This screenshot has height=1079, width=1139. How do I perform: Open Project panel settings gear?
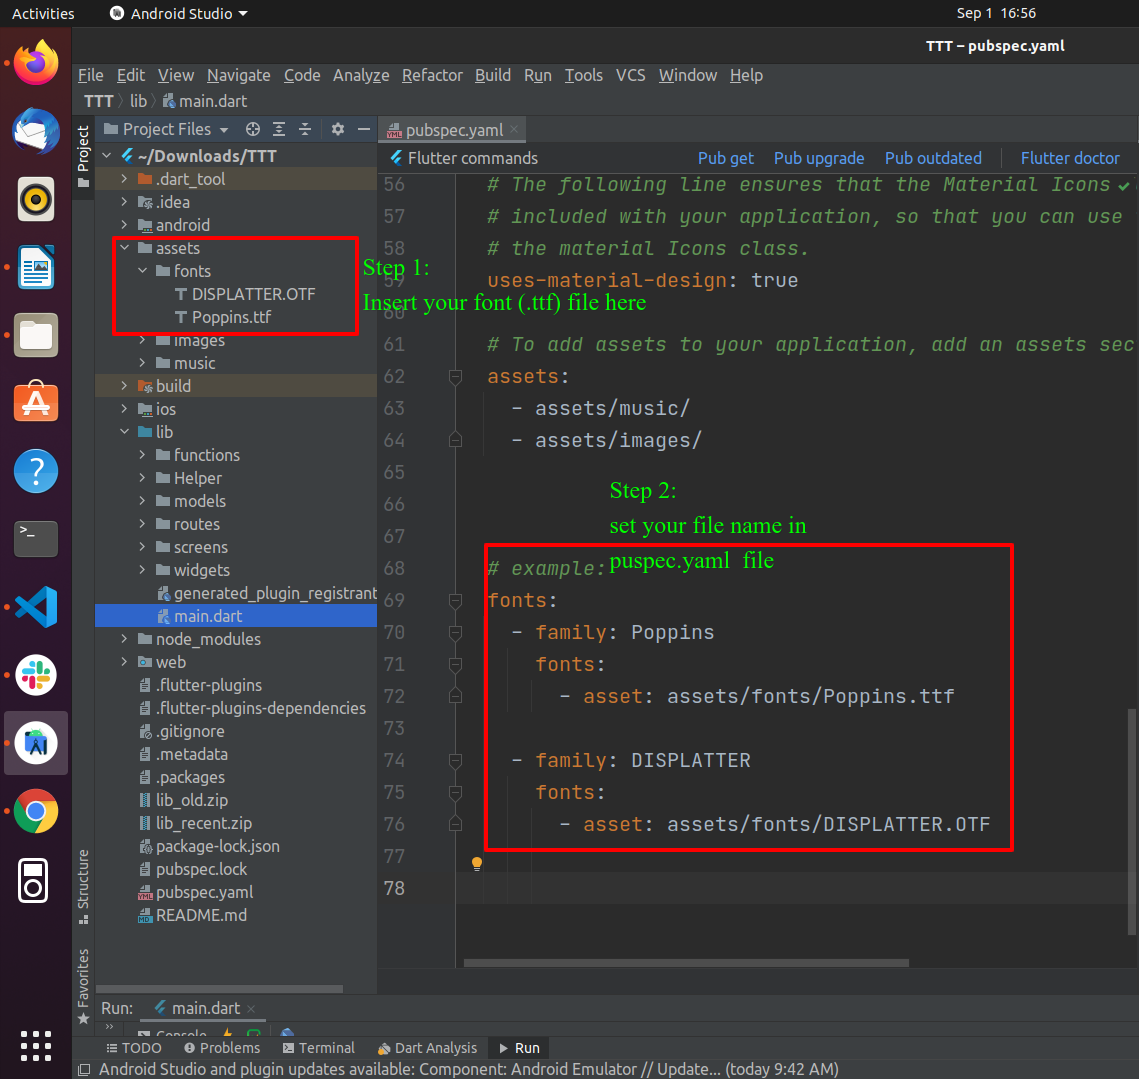[338, 129]
